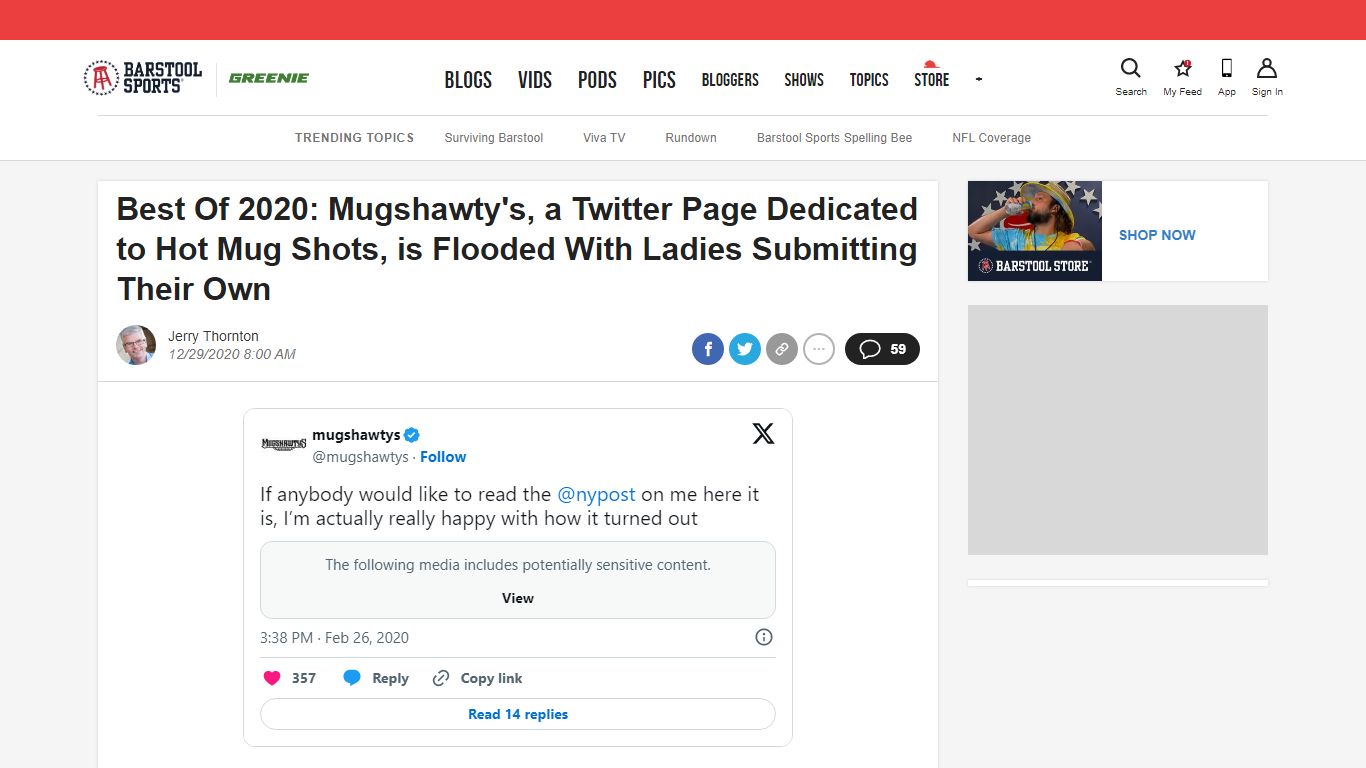Open the BLOGS menu
Viewport: 1366px width, 768px height.
(468, 80)
